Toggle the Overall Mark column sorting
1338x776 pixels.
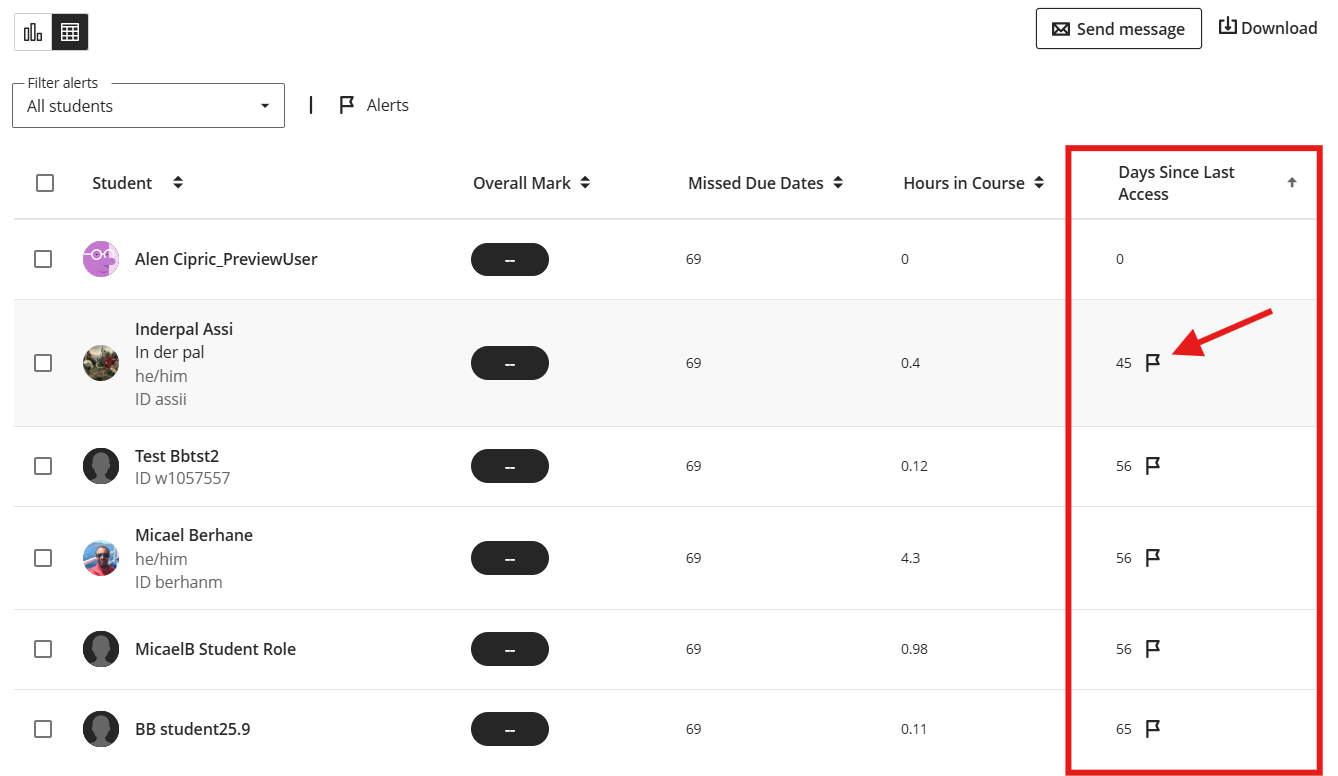tap(587, 182)
